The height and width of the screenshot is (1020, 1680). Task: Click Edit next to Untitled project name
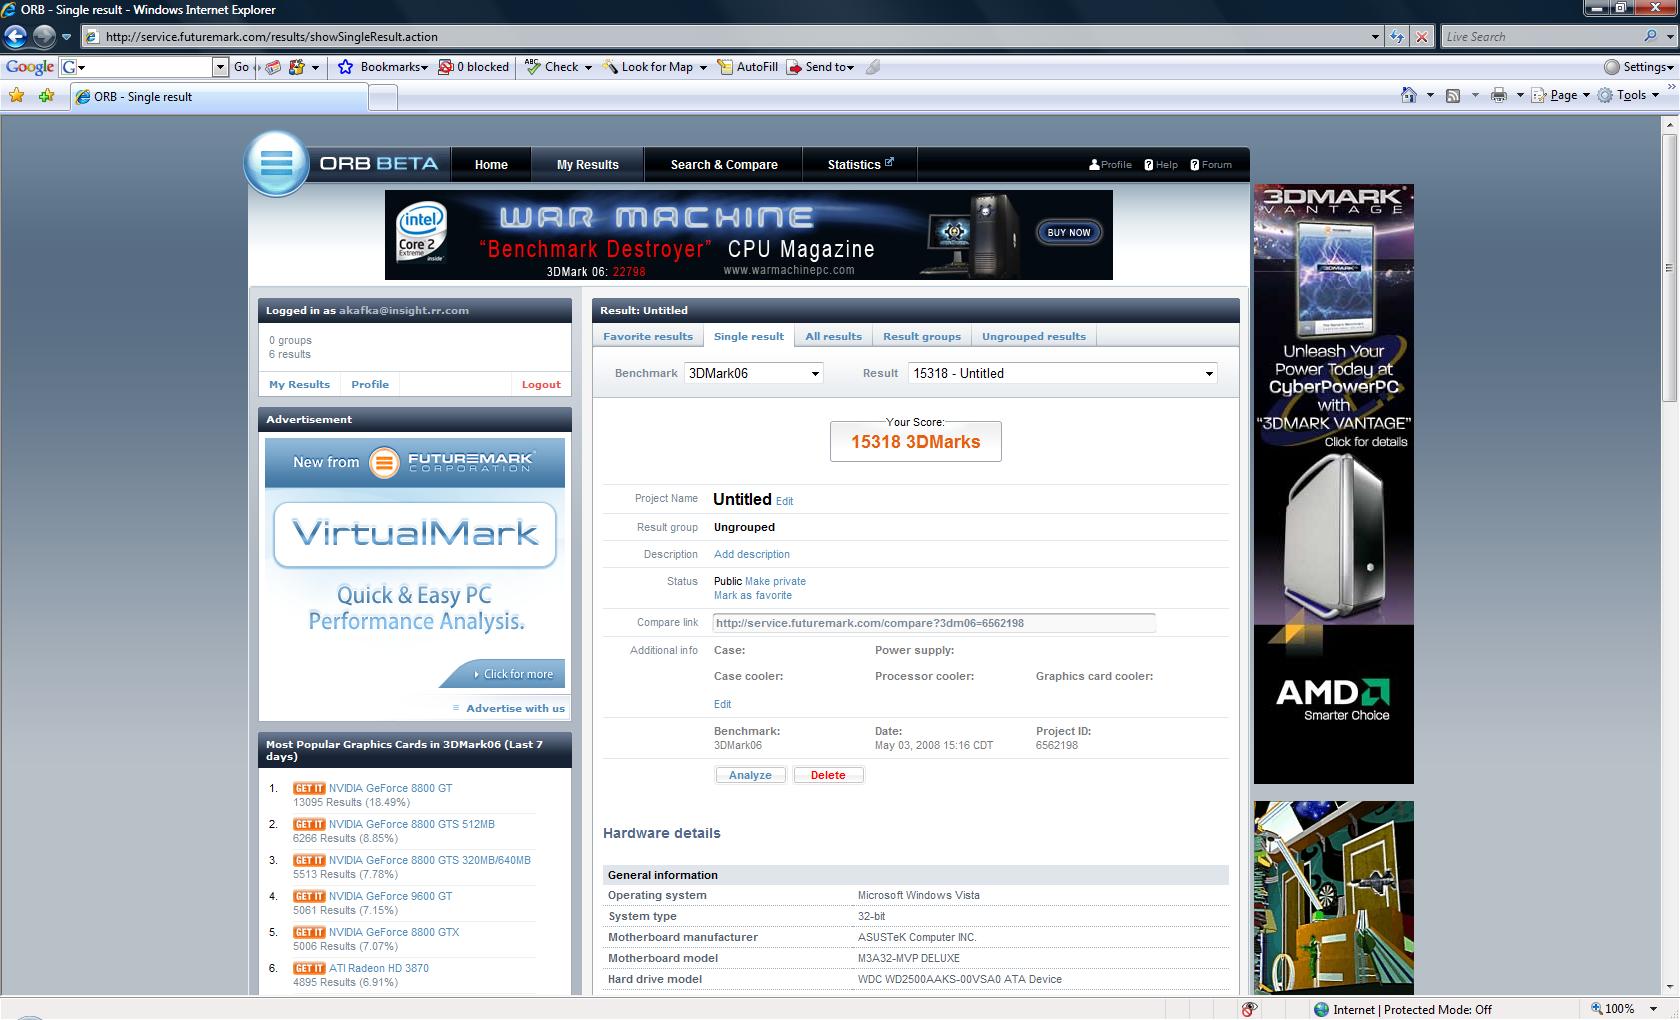tap(785, 501)
